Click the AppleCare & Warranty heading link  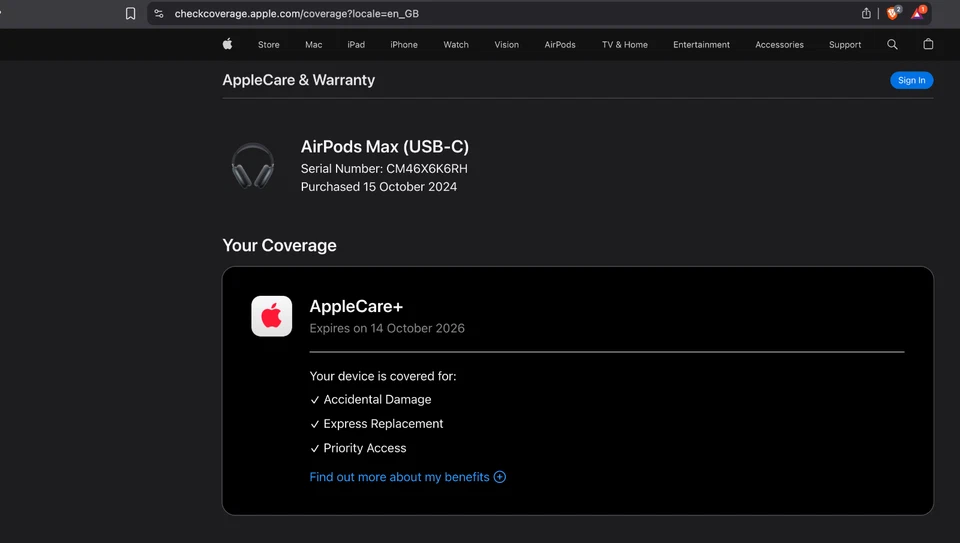[x=298, y=80]
